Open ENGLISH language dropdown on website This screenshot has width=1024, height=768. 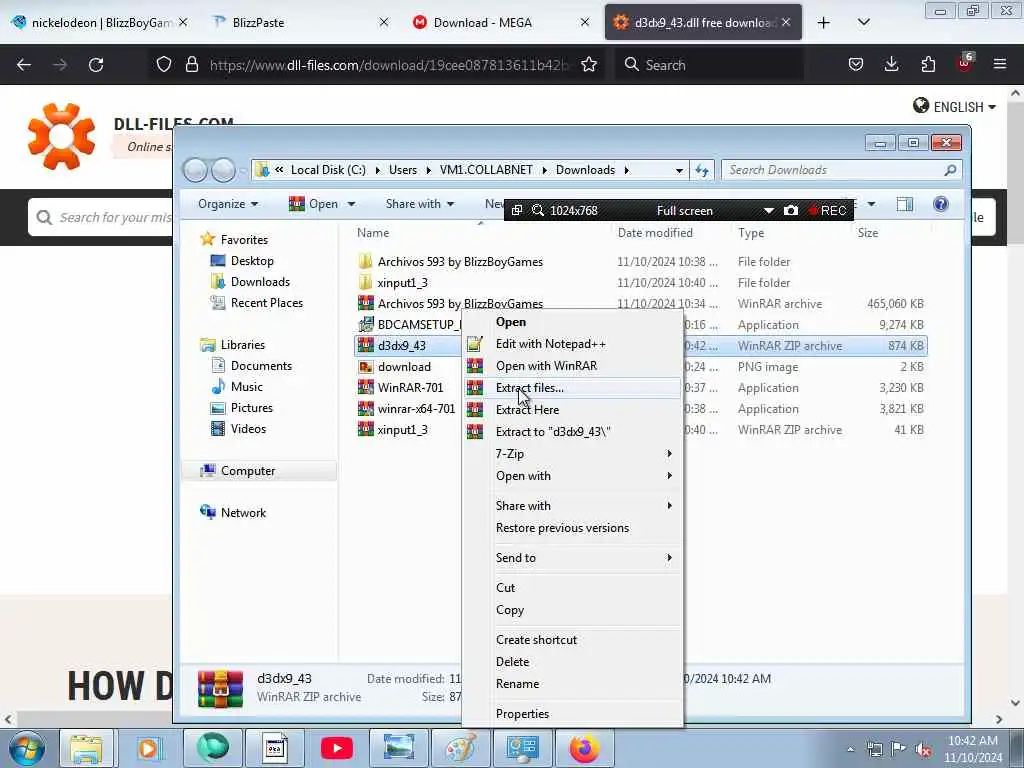pyautogui.click(x=955, y=106)
